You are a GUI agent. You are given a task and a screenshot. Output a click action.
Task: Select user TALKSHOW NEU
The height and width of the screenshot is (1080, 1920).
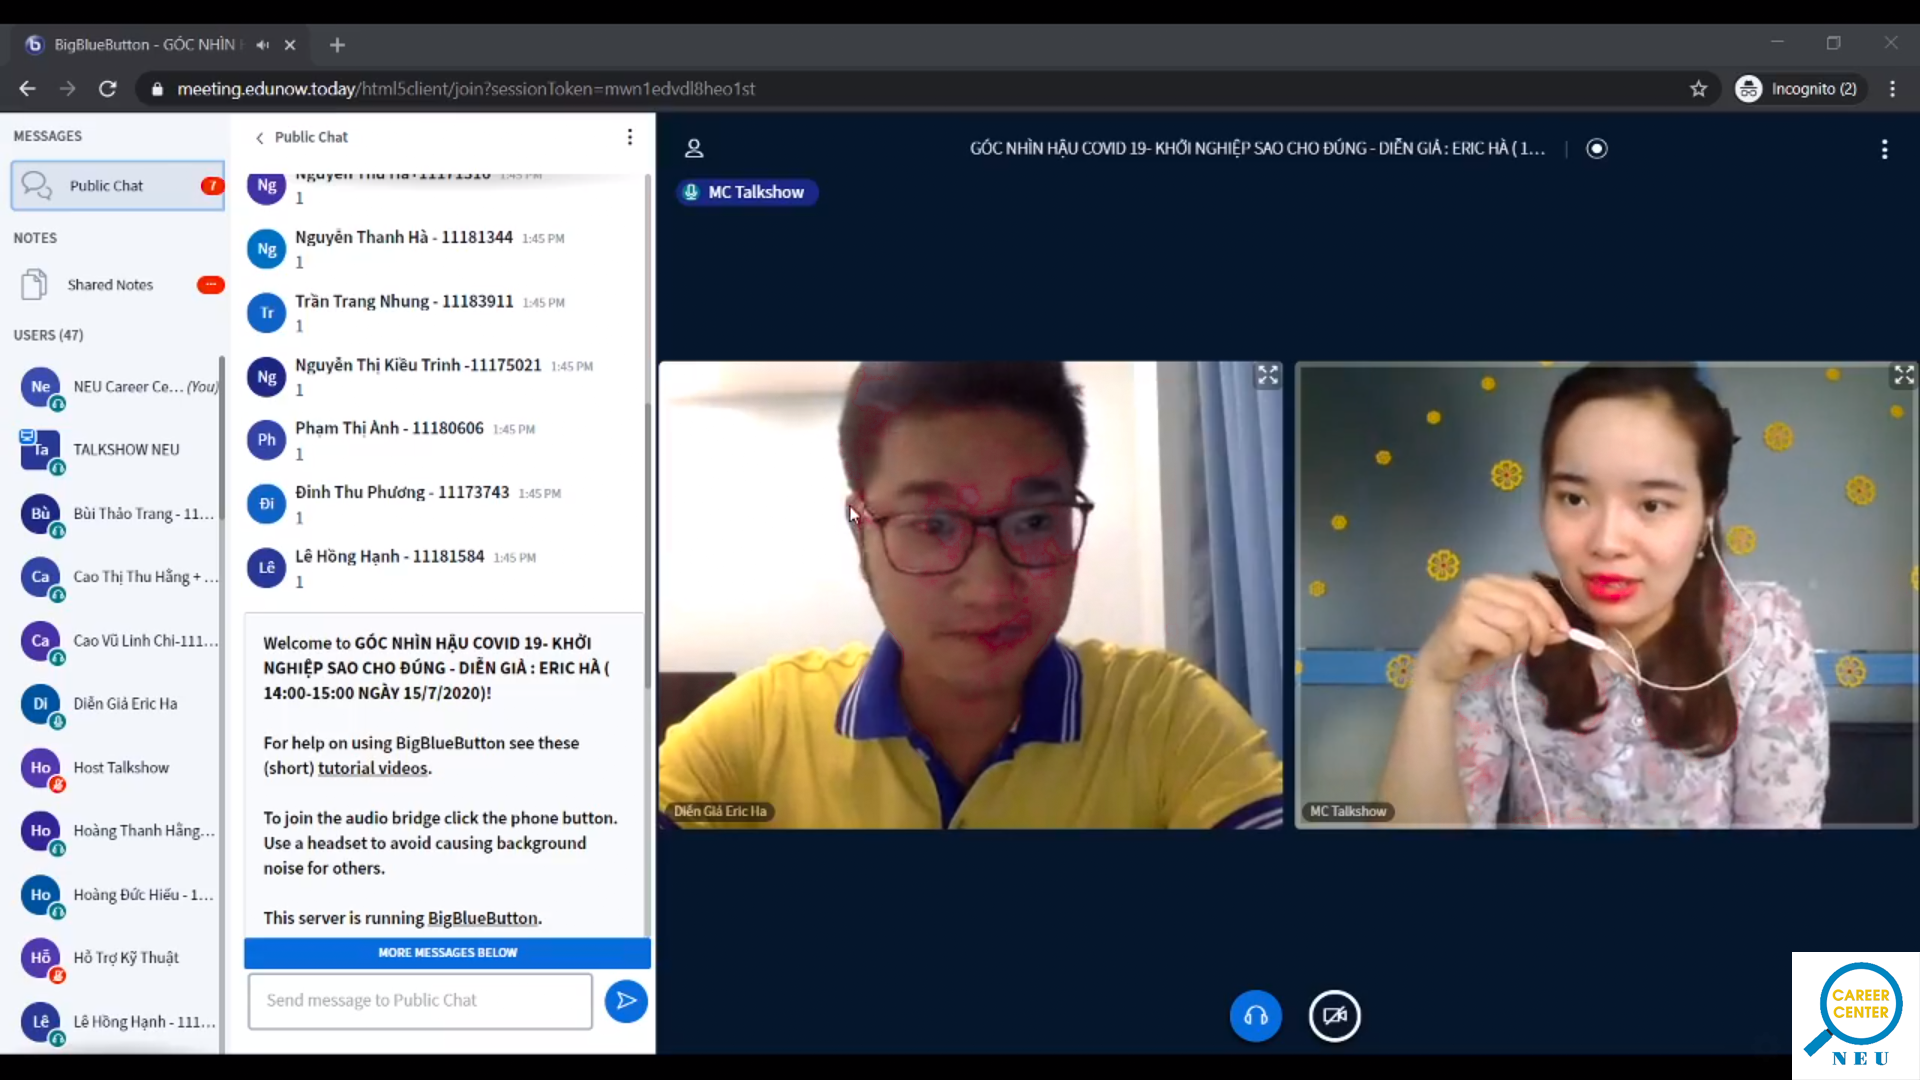pos(118,450)
